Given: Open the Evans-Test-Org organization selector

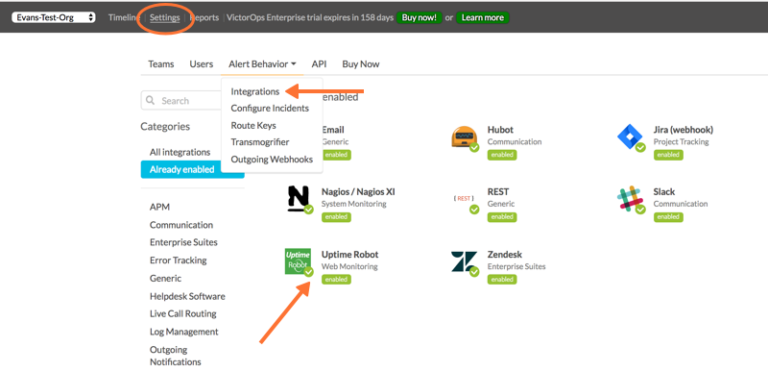Looking at the screenshot, I should 54,17.
